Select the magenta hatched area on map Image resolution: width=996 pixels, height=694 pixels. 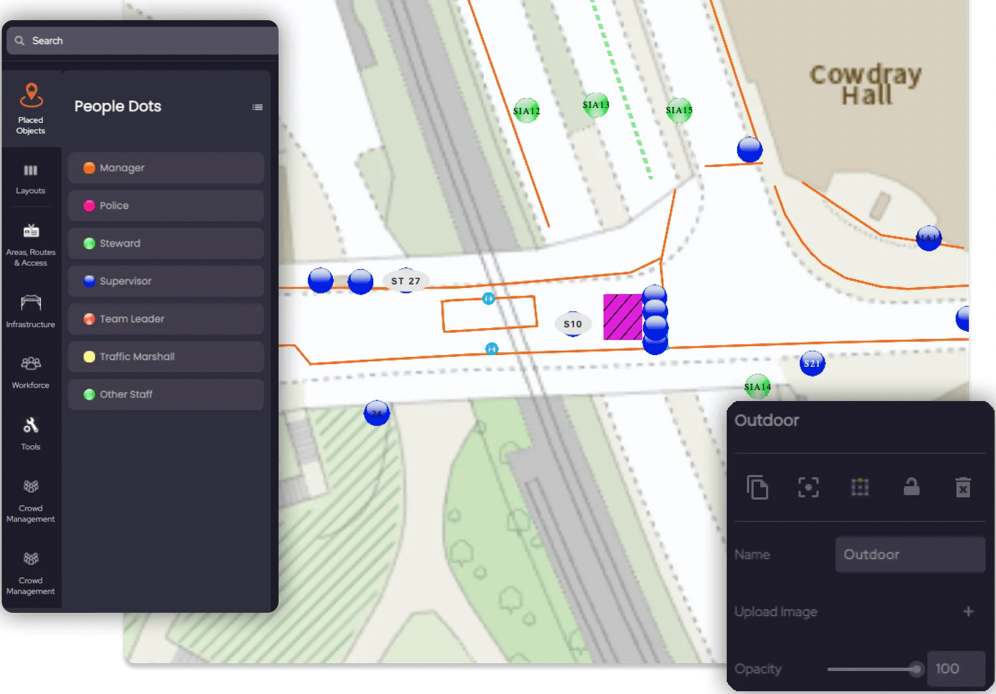tap(622, 317)
